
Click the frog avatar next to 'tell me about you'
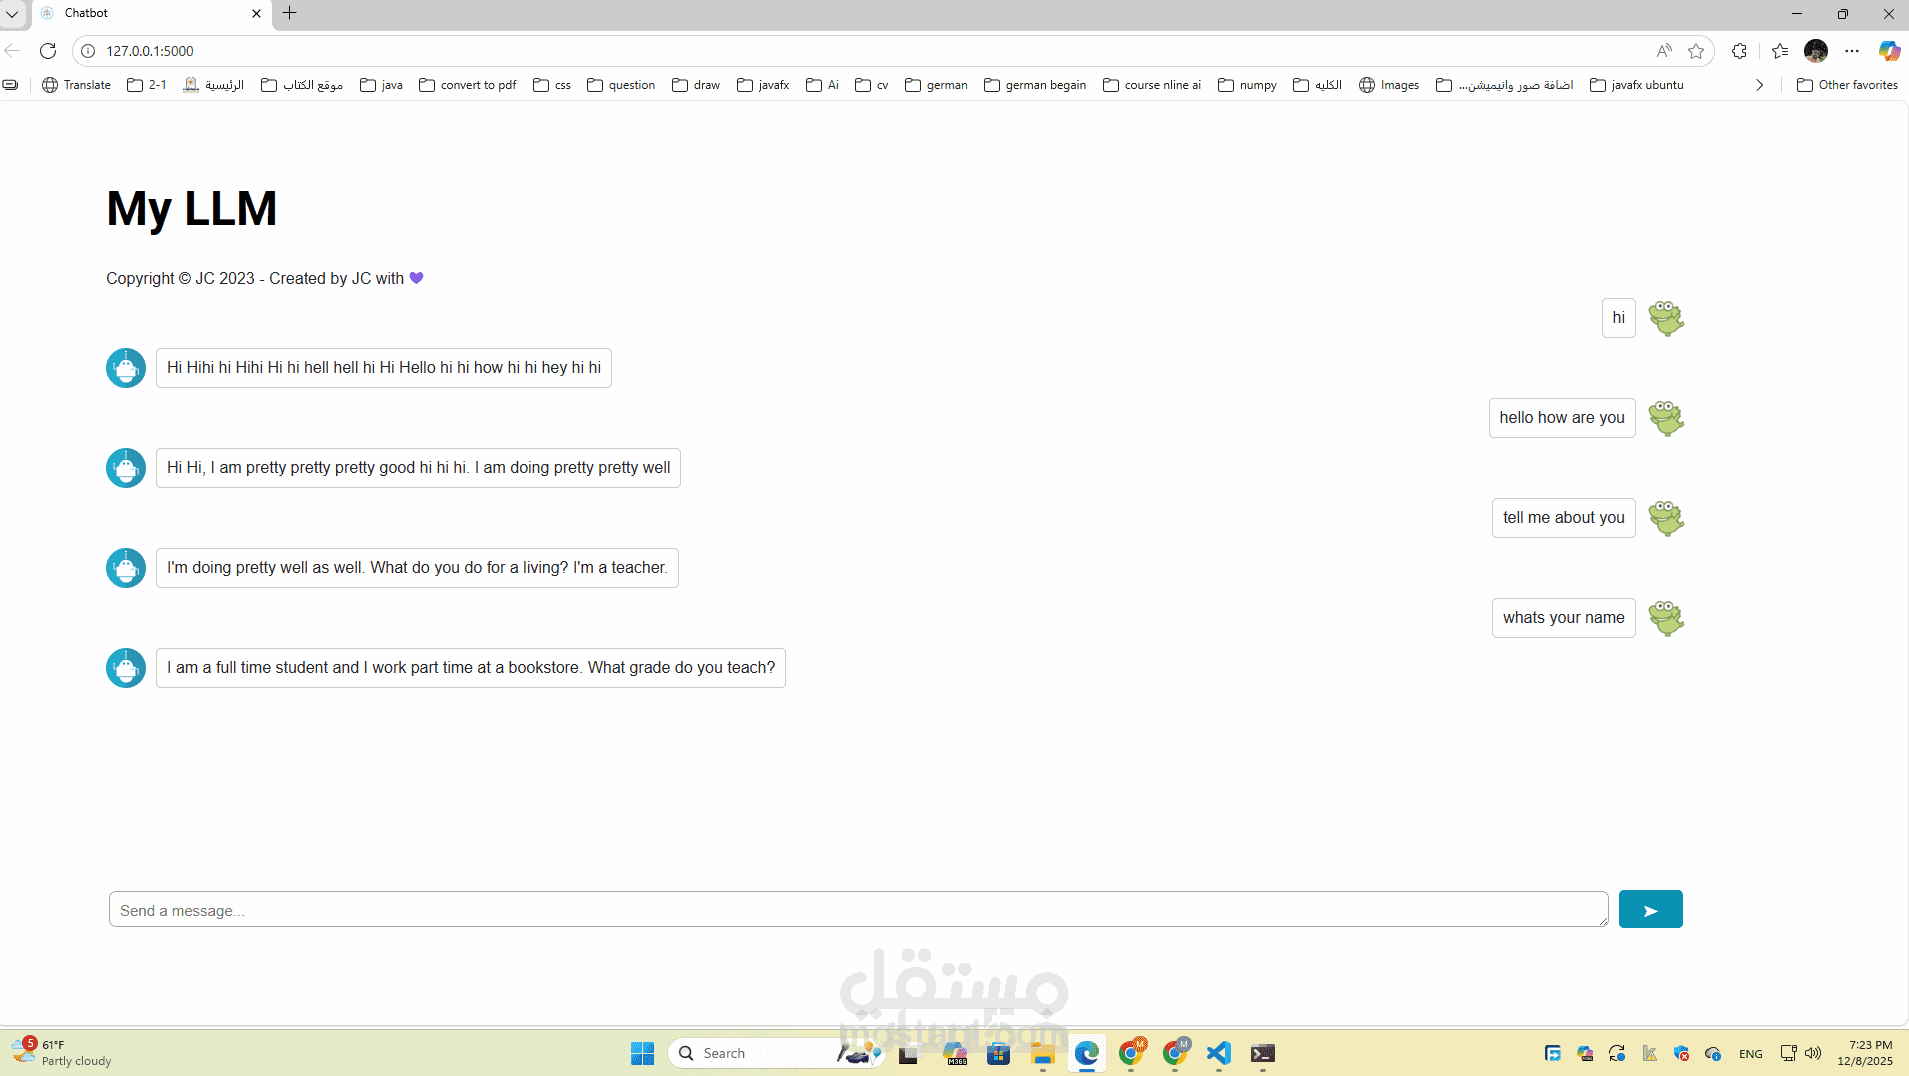[x=1666, y=518]
